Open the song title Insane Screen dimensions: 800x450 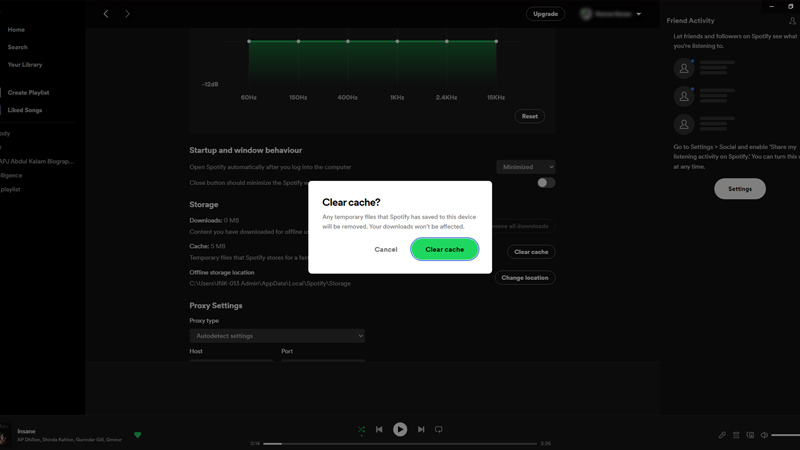pyautogui.click(x=27, y=431)
